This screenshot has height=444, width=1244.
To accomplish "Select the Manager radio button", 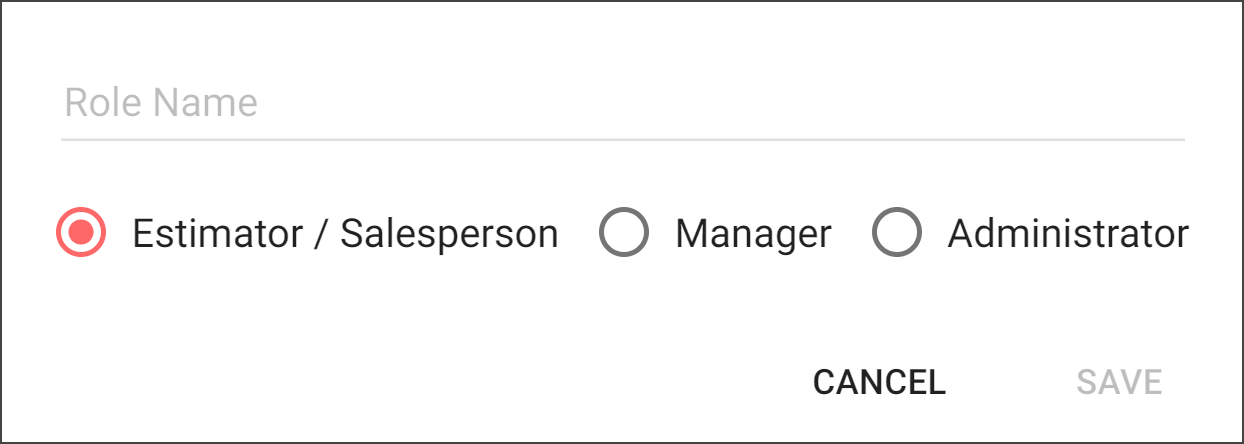I will pyautogui.click(x=623, y=233).
